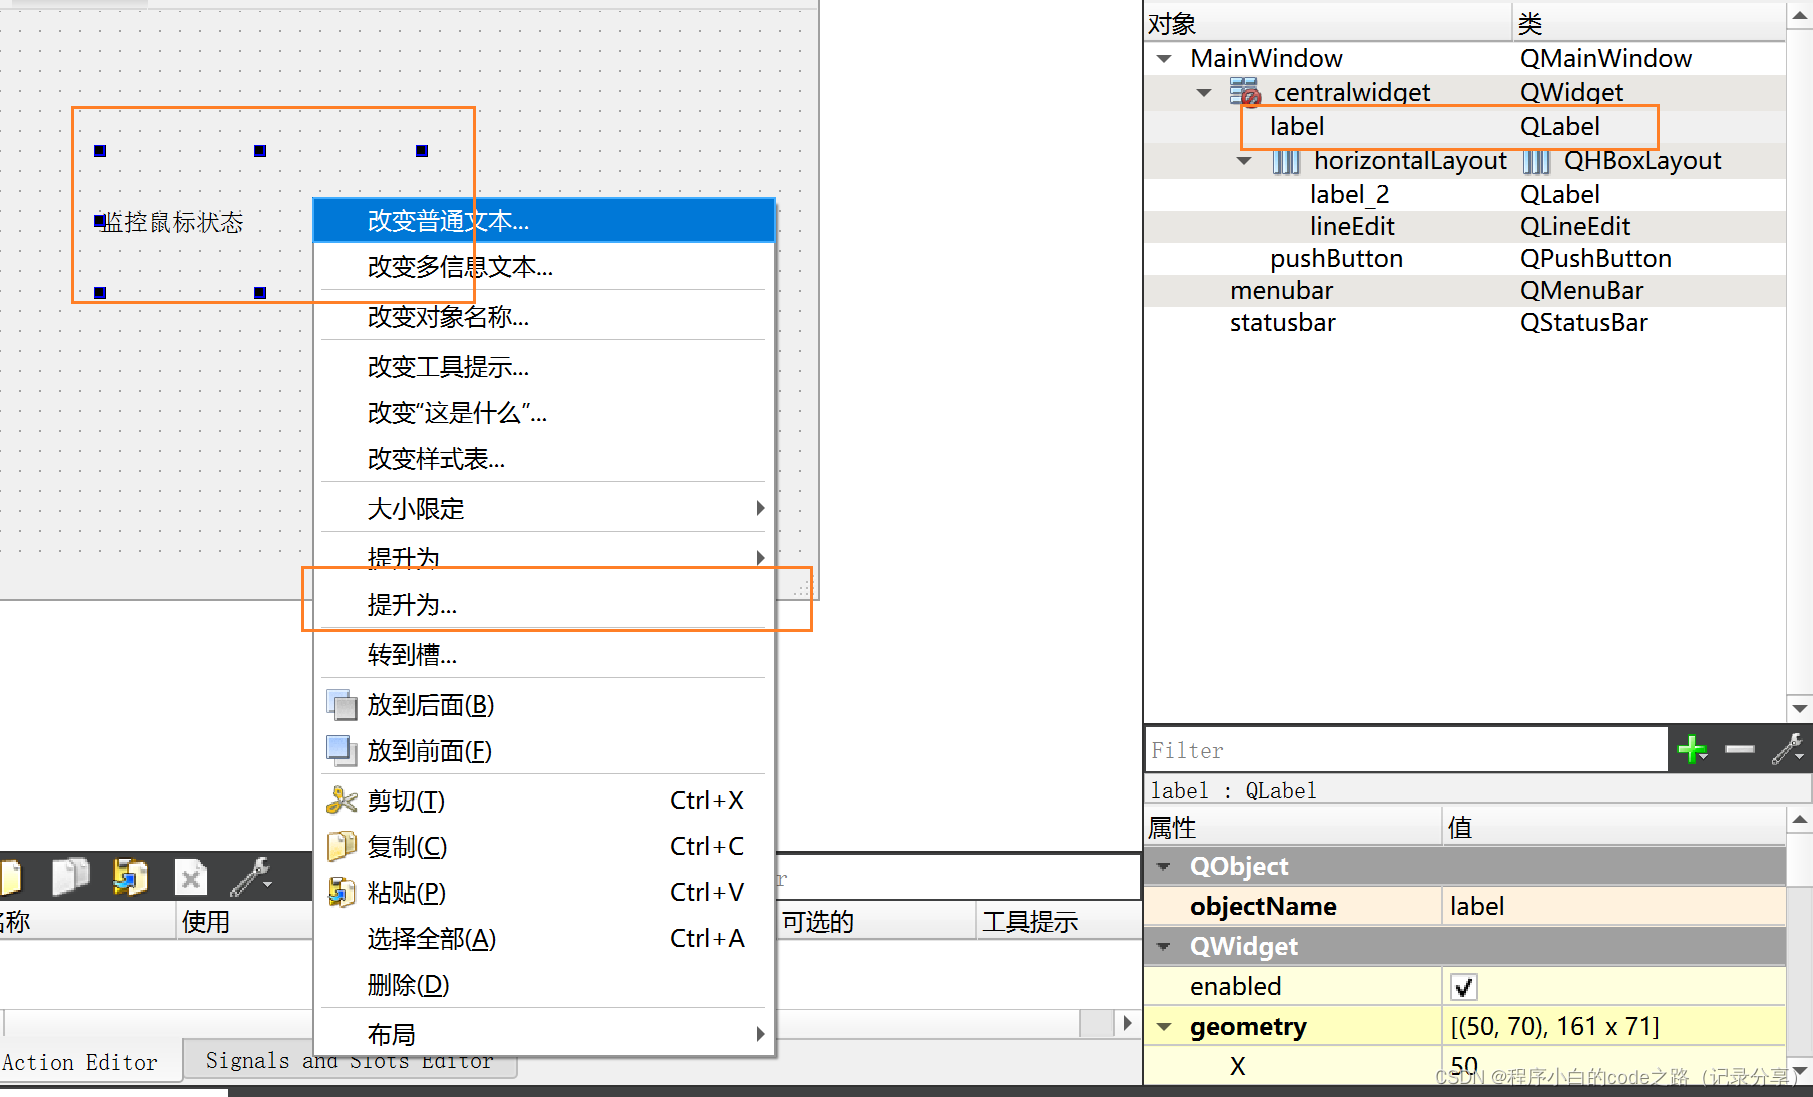Click the Bring to Front icon in context menu
Image resolution: width=1813 pixels, height=1097 pixels.
click(341, 750)
